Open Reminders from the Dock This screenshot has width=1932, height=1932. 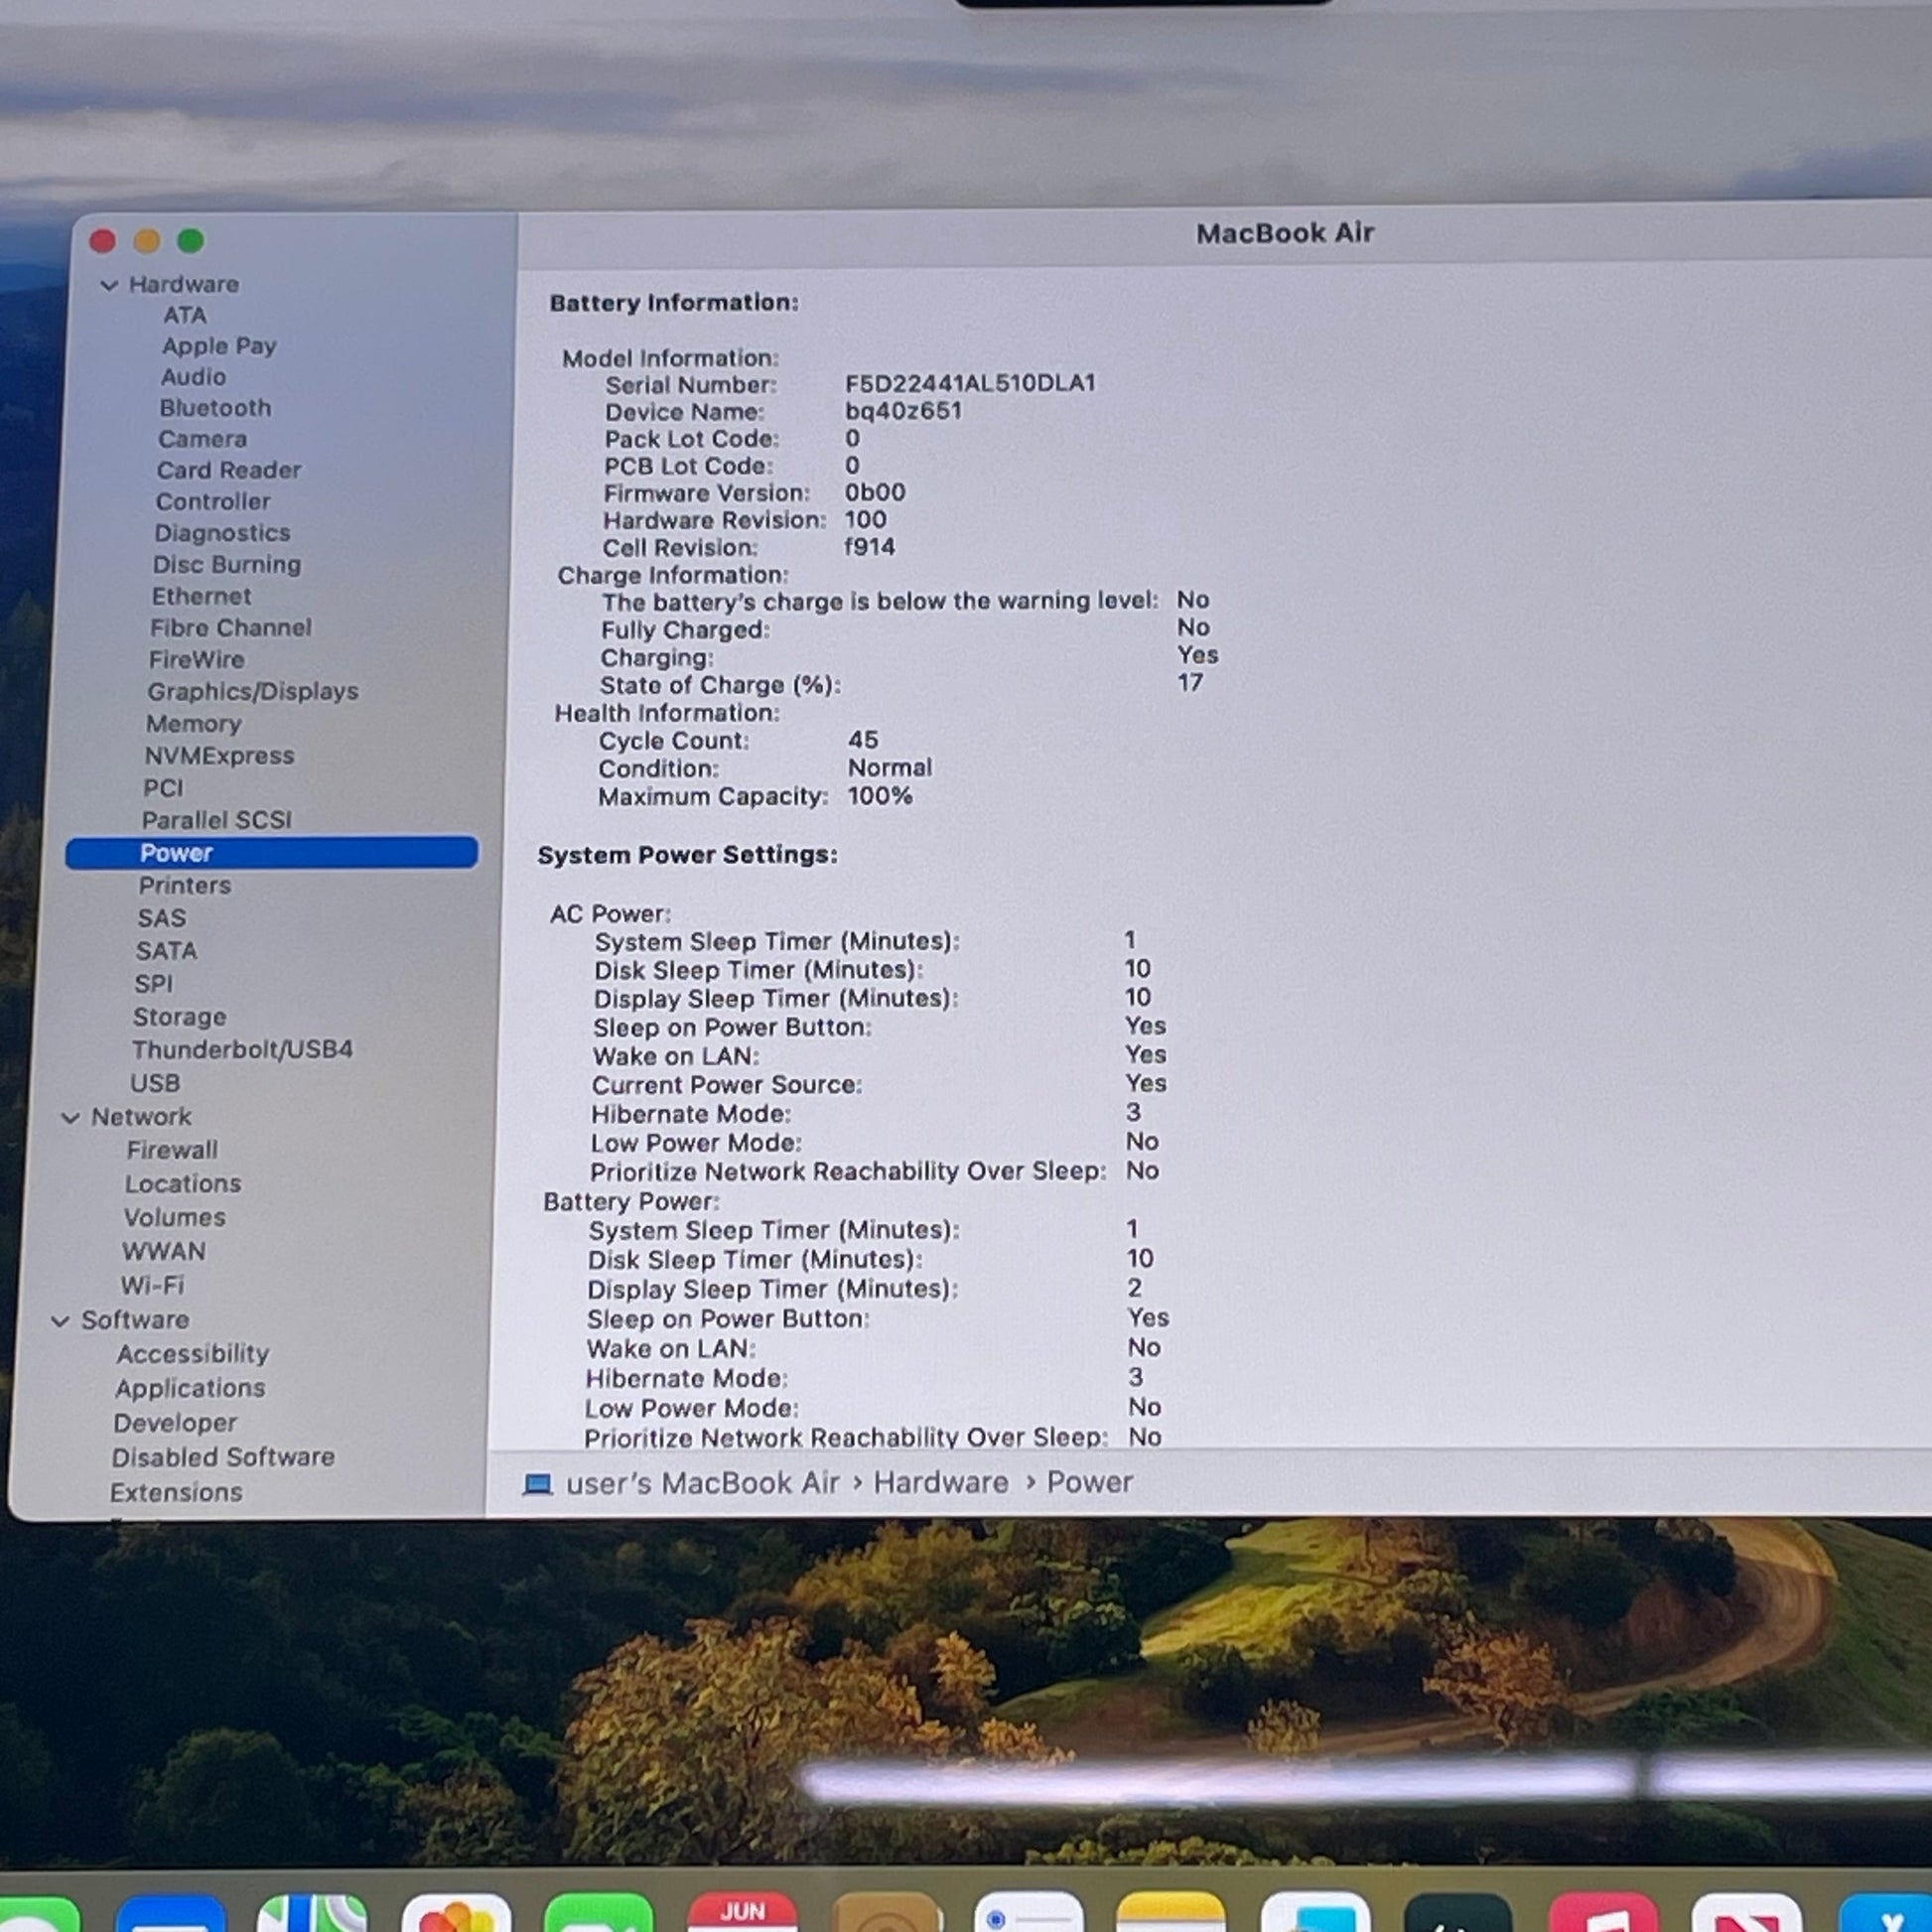point(1028,1913)
